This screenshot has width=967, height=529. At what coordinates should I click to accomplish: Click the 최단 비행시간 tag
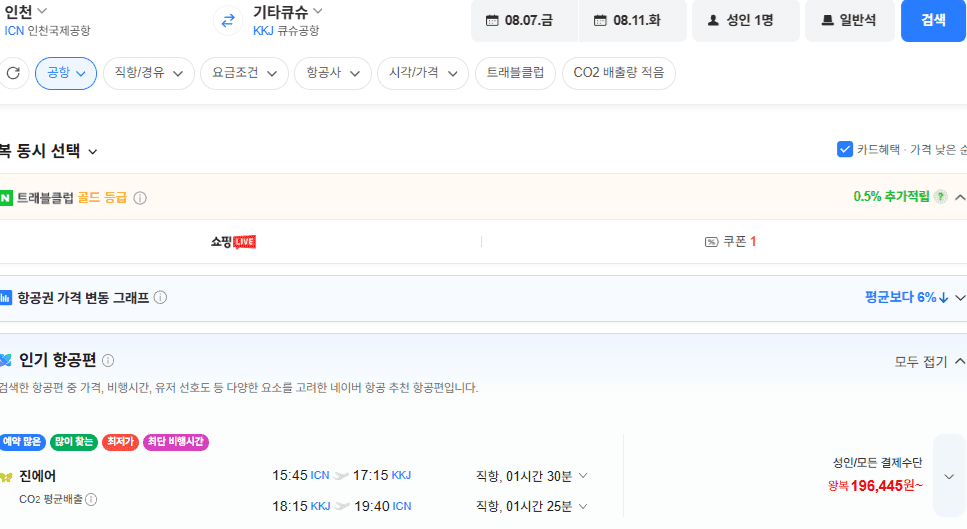coord(176,441)
